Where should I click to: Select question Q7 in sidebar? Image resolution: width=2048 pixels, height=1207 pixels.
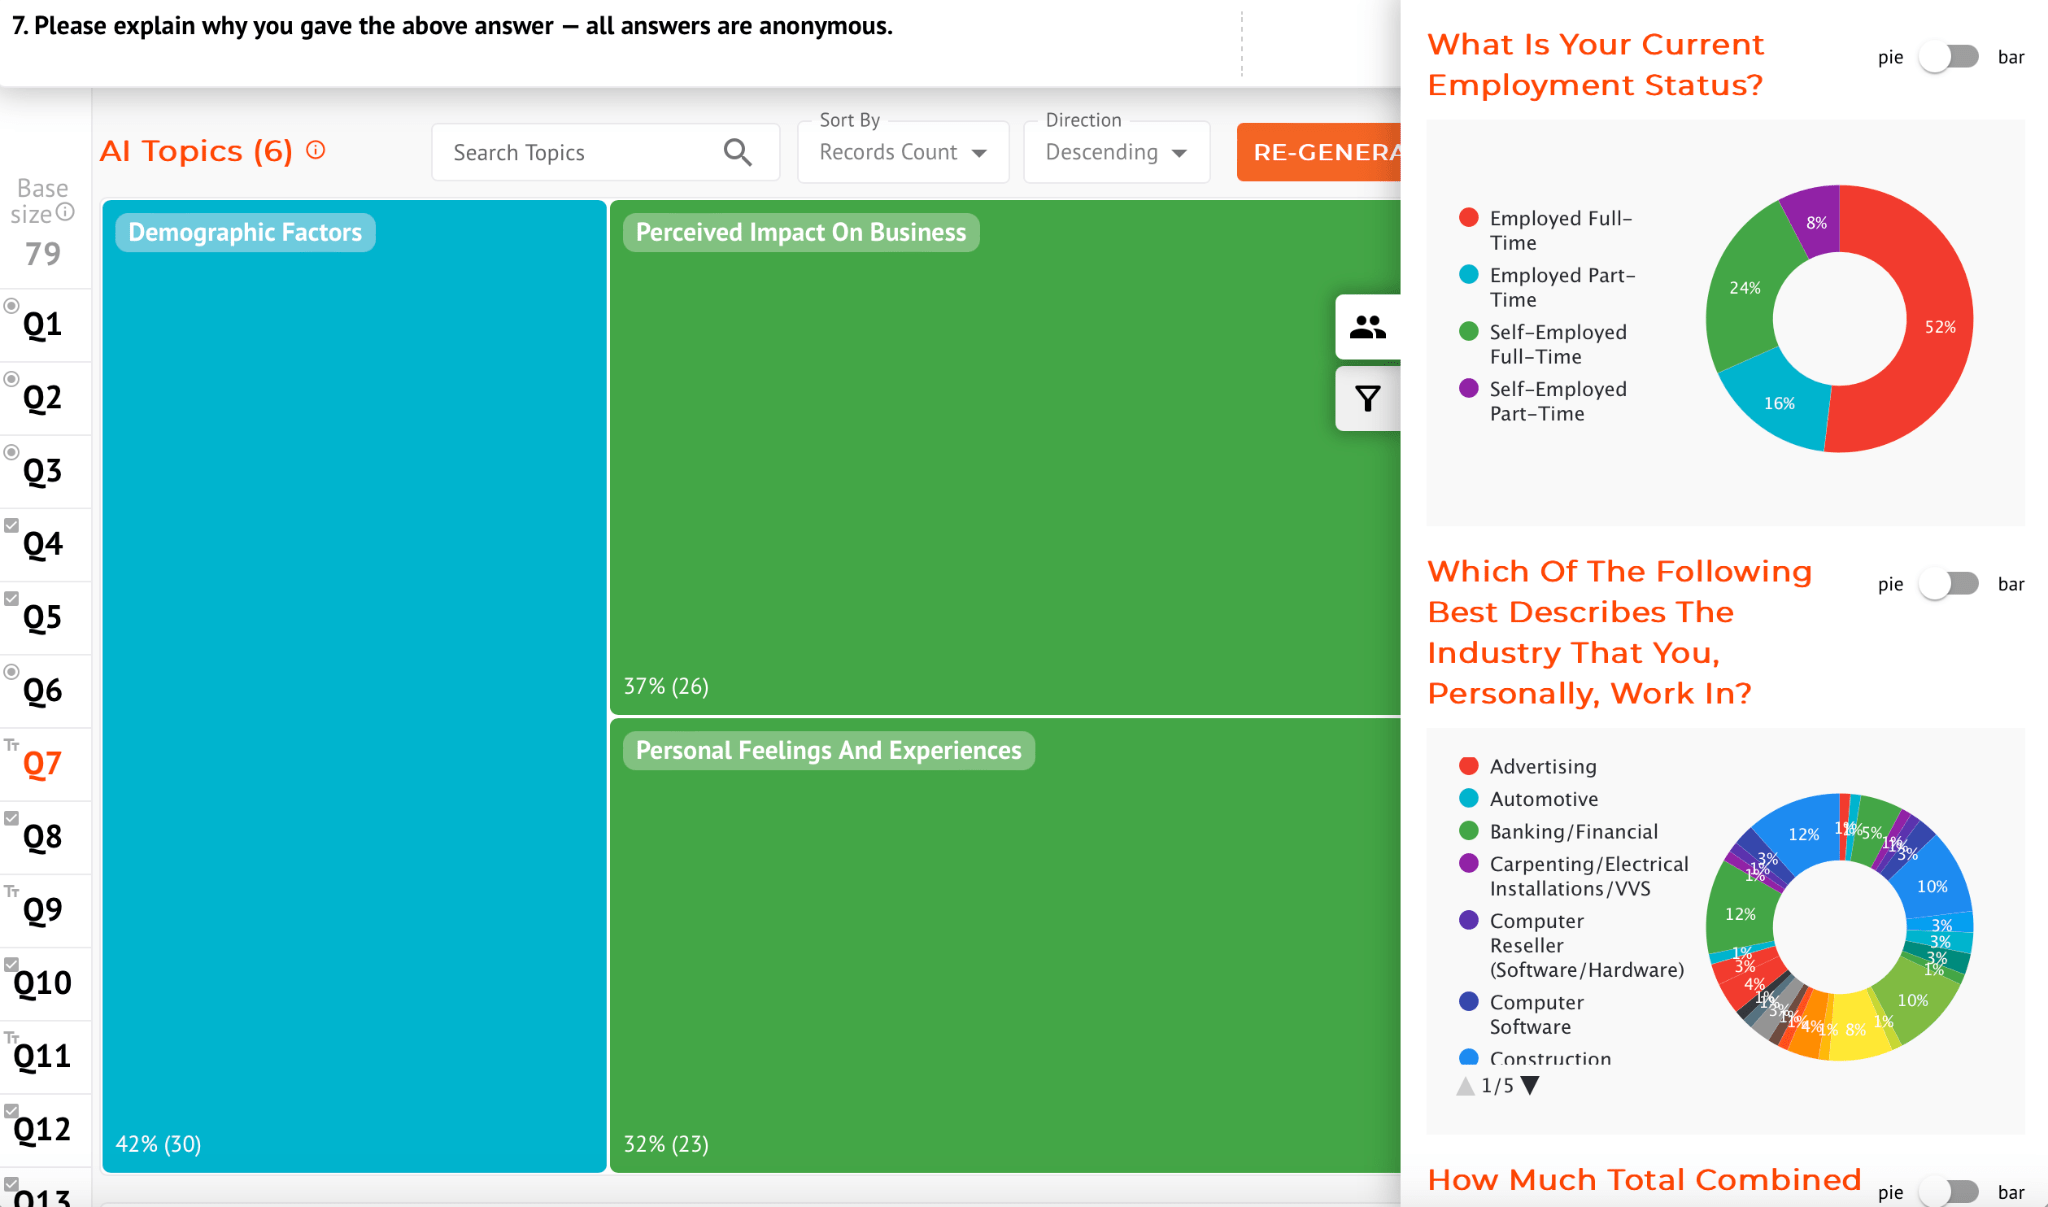point(43,764)
